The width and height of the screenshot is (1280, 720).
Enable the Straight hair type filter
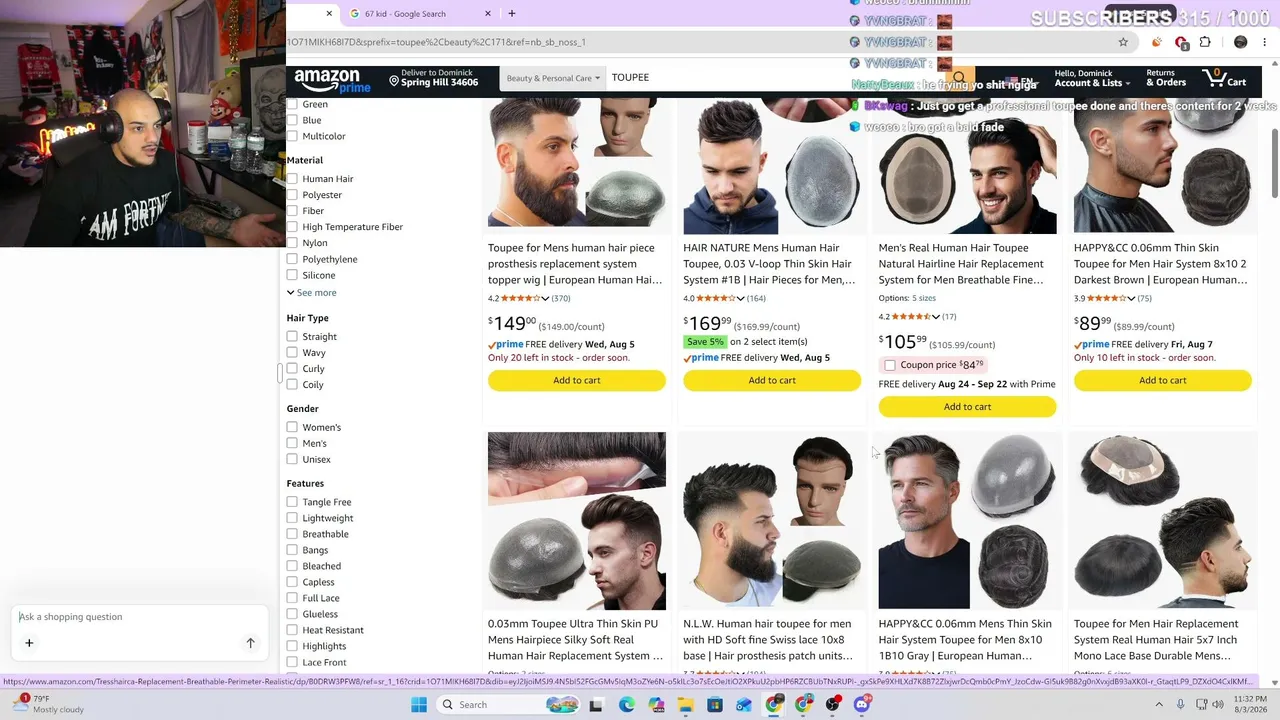(292, 337)
